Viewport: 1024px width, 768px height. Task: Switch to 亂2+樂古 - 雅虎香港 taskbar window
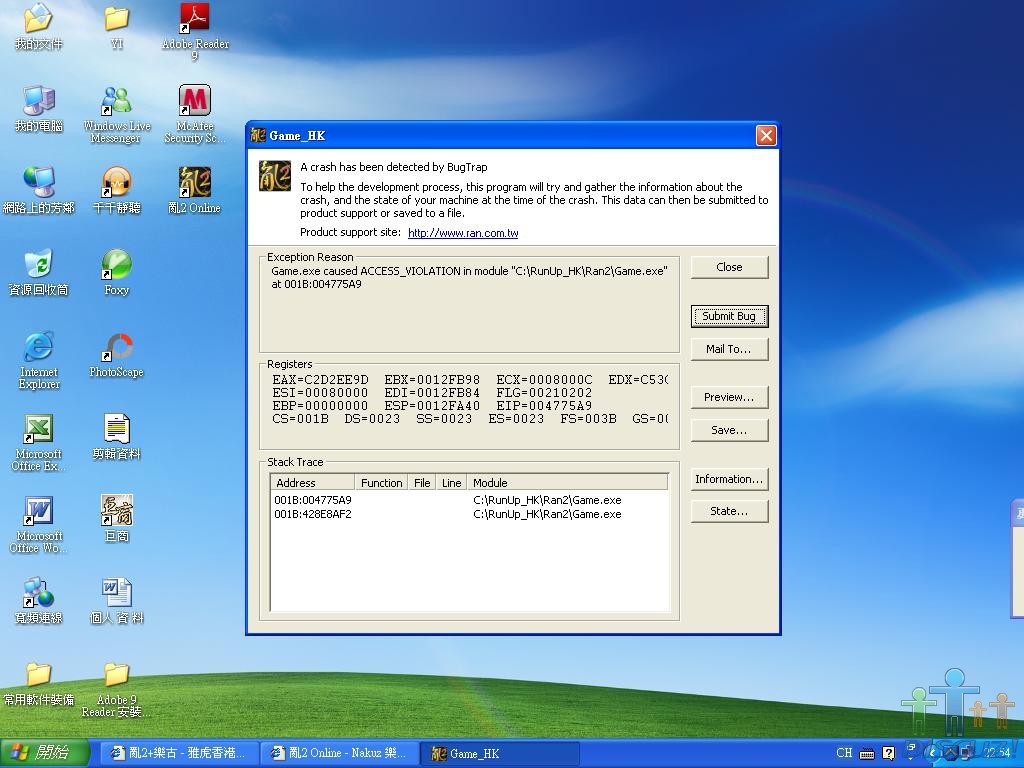coord(178,753)
